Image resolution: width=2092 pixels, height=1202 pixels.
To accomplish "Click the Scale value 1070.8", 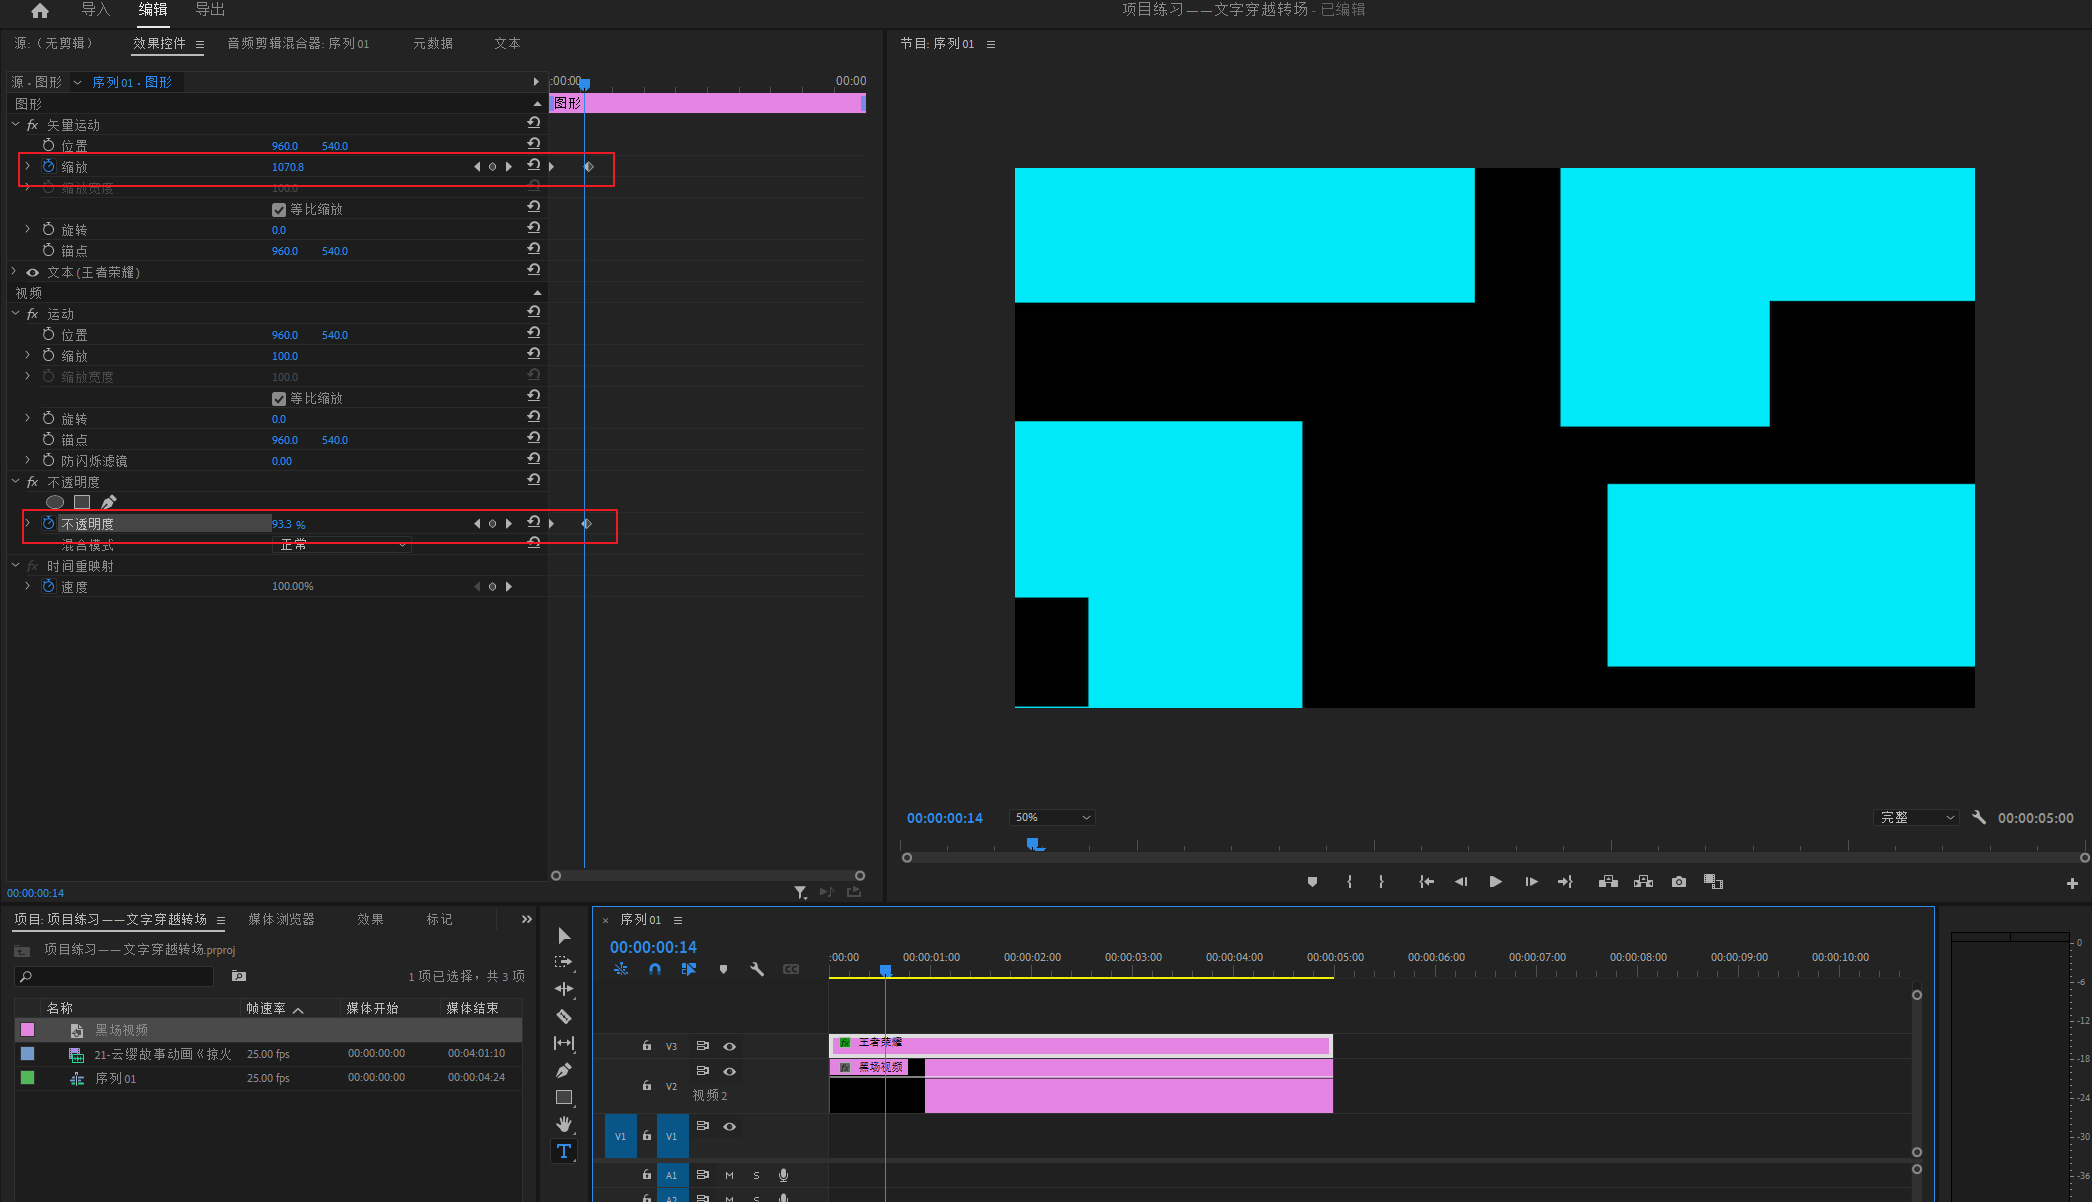I will click(288, 167).
